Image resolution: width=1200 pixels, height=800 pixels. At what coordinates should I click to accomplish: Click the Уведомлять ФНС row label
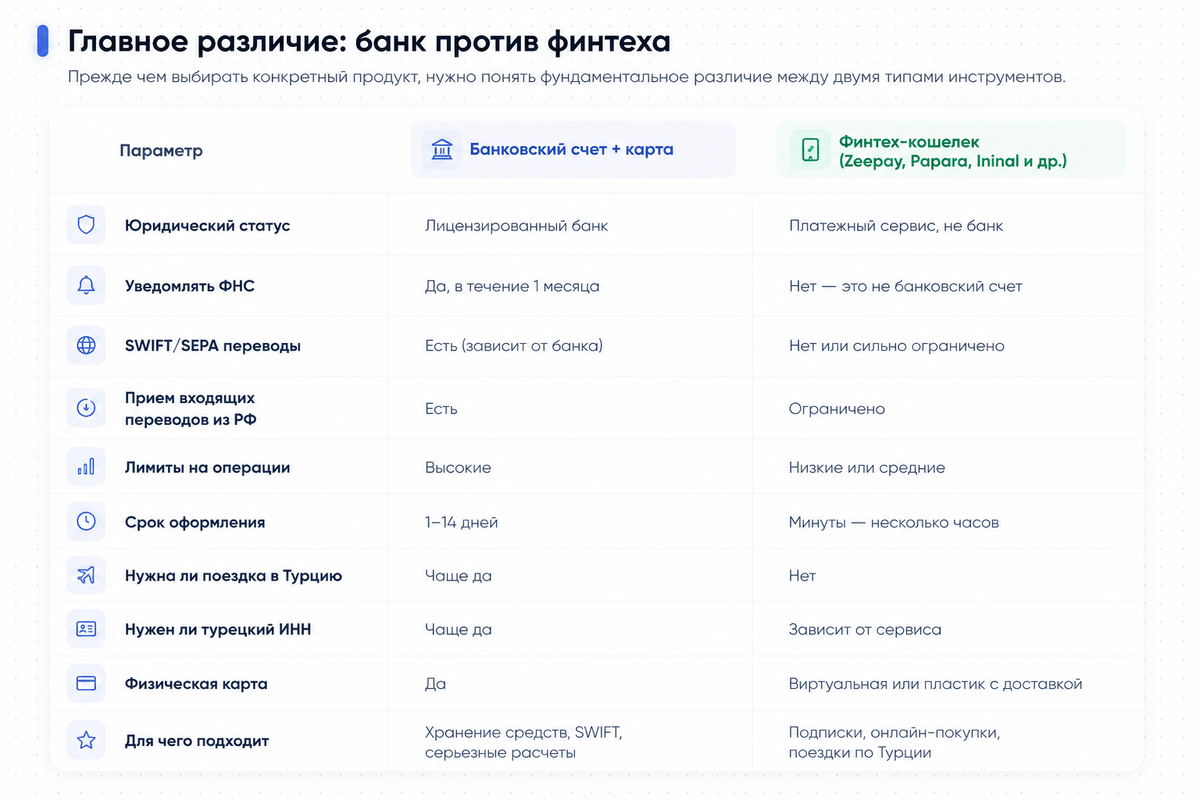[x=190, y=286]
